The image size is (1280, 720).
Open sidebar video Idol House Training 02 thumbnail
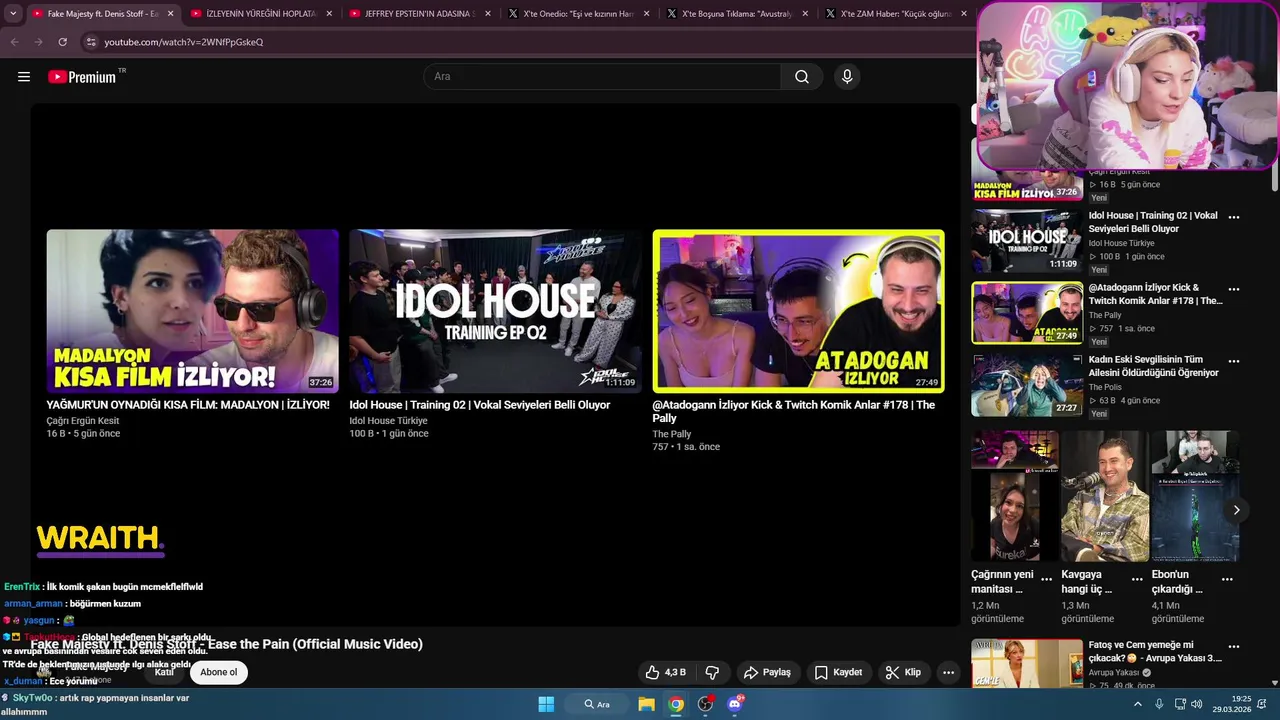click(x=1027, y=241)
